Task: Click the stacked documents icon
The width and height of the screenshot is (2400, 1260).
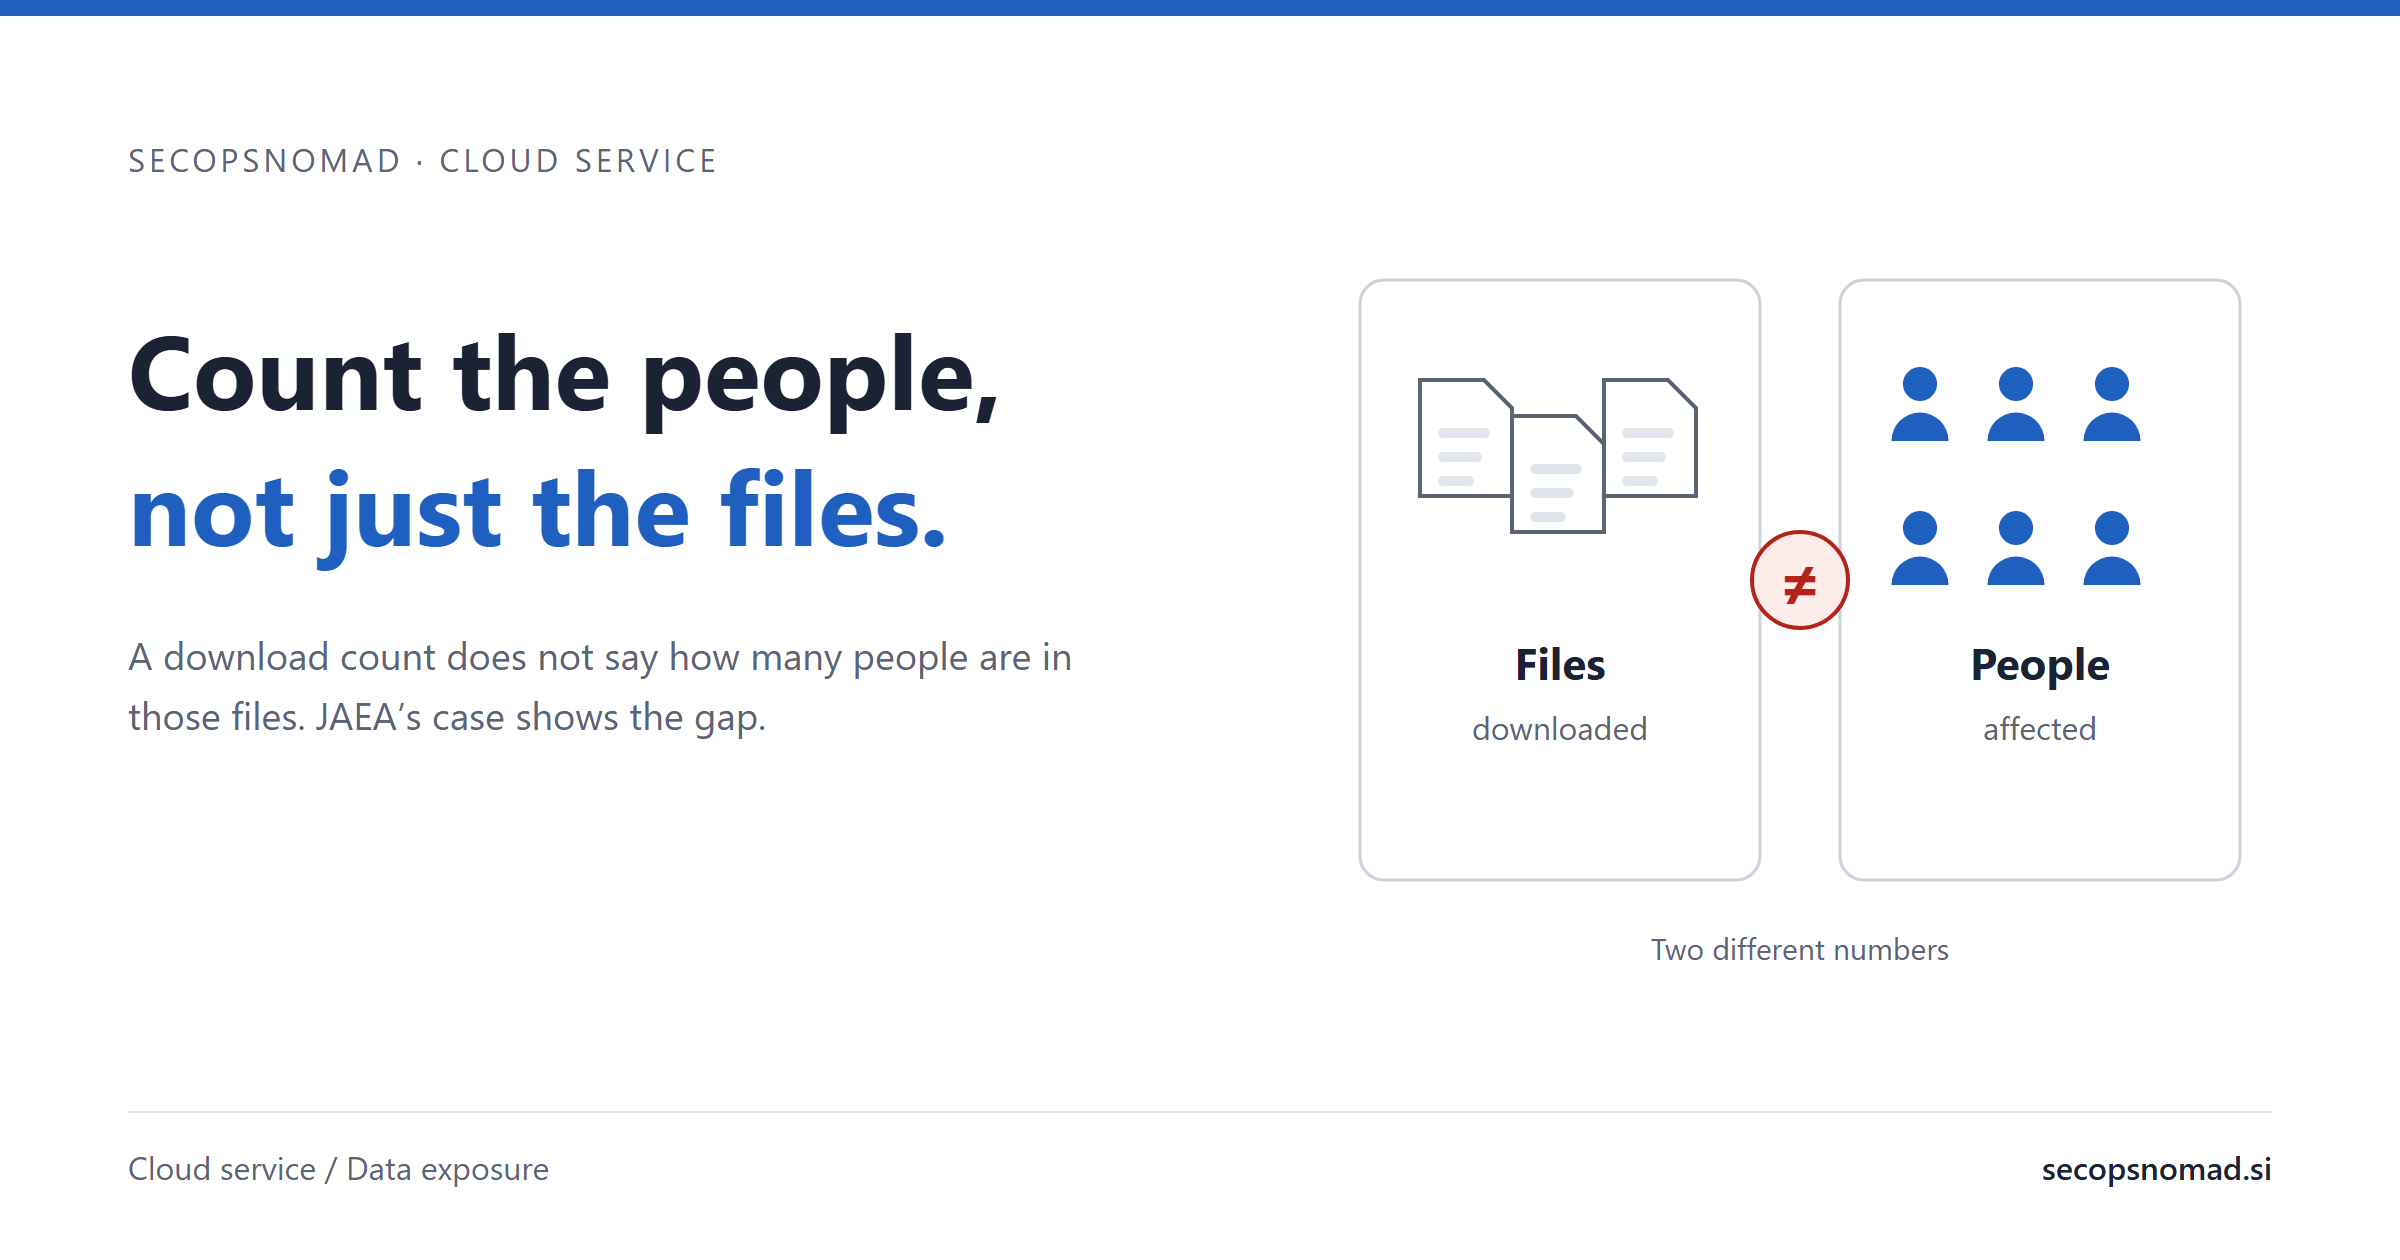Action: click(1558, 455)
